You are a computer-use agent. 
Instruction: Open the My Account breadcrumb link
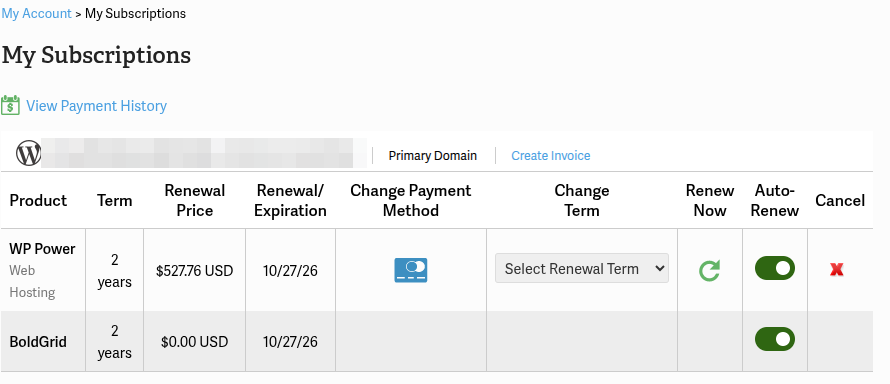point(36,13)
